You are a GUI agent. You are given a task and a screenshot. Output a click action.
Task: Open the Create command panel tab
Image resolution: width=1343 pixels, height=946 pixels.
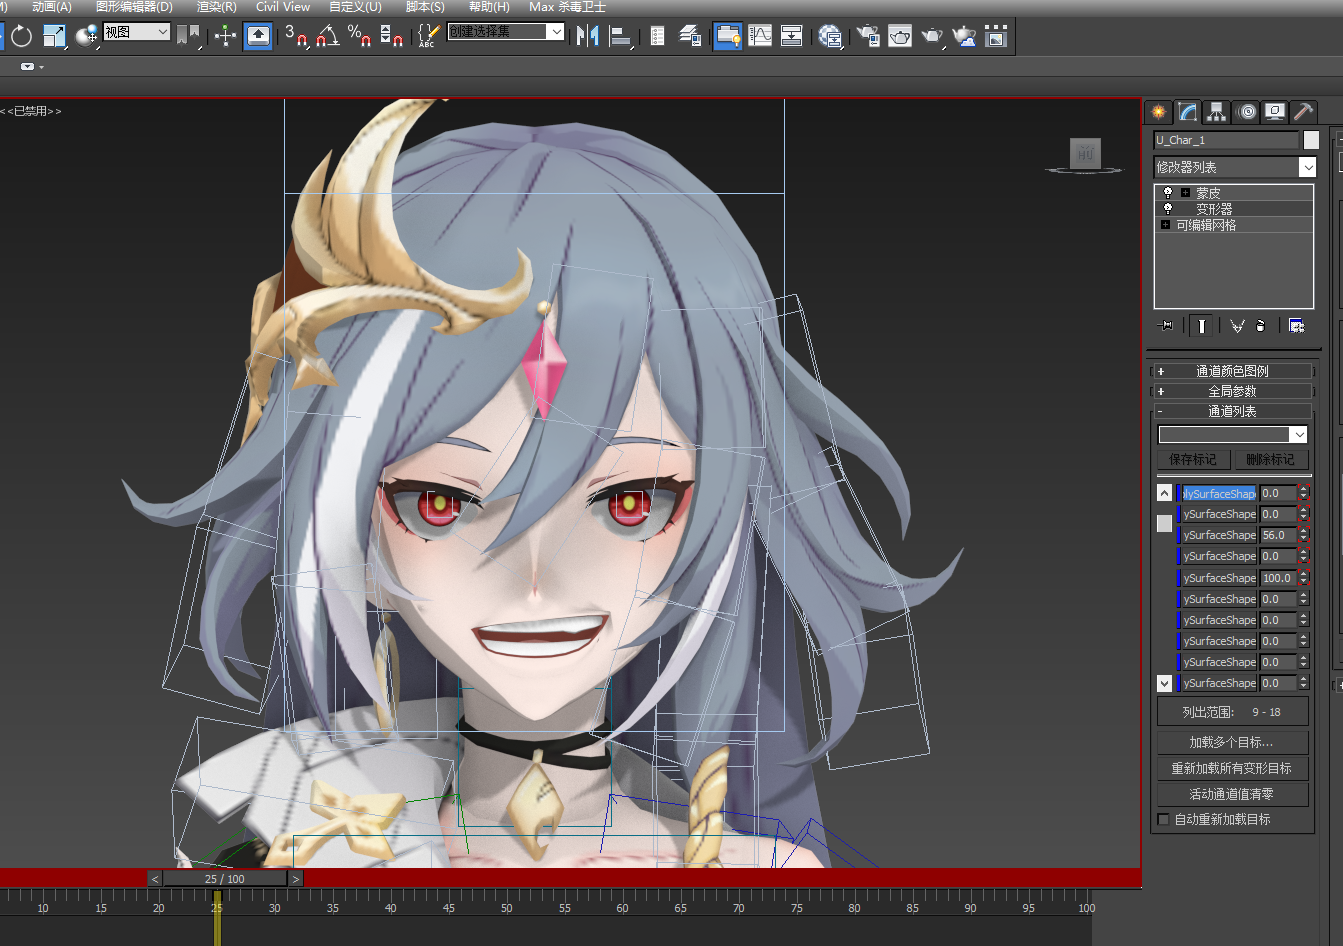click(x=1159, y=112)
